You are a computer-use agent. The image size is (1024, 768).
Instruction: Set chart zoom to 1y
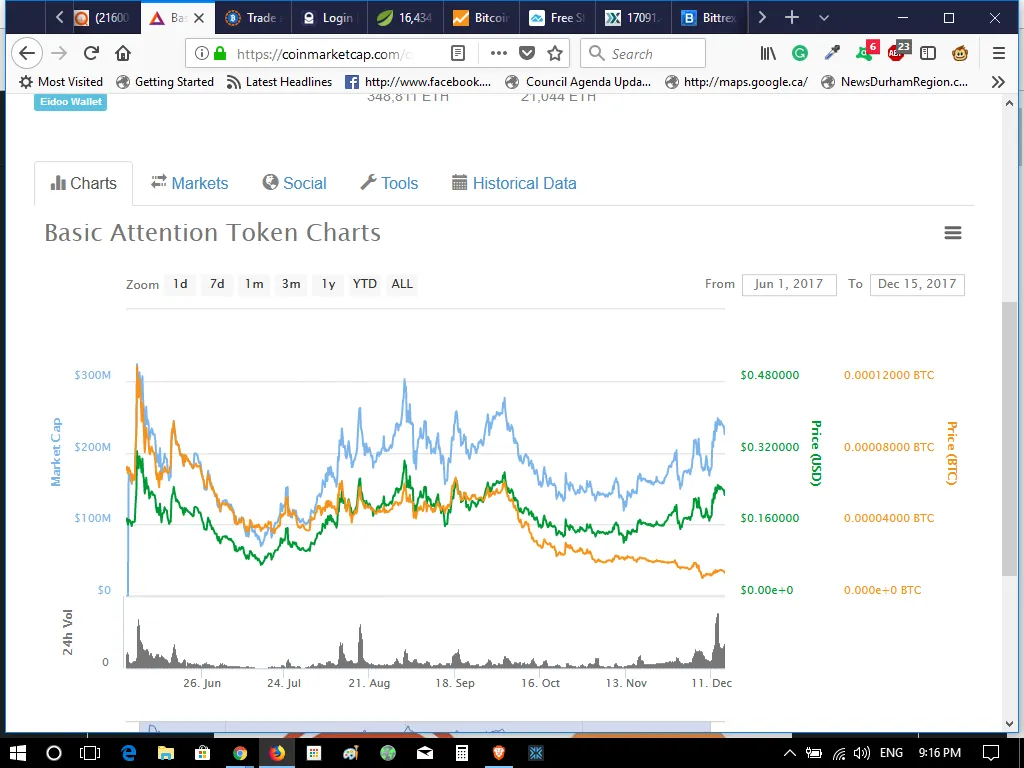point(328,284)
